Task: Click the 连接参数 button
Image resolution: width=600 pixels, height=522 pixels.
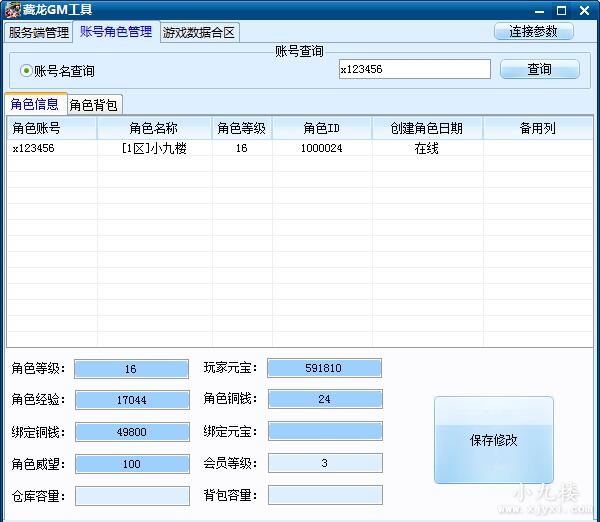Action: coord(533,31)
